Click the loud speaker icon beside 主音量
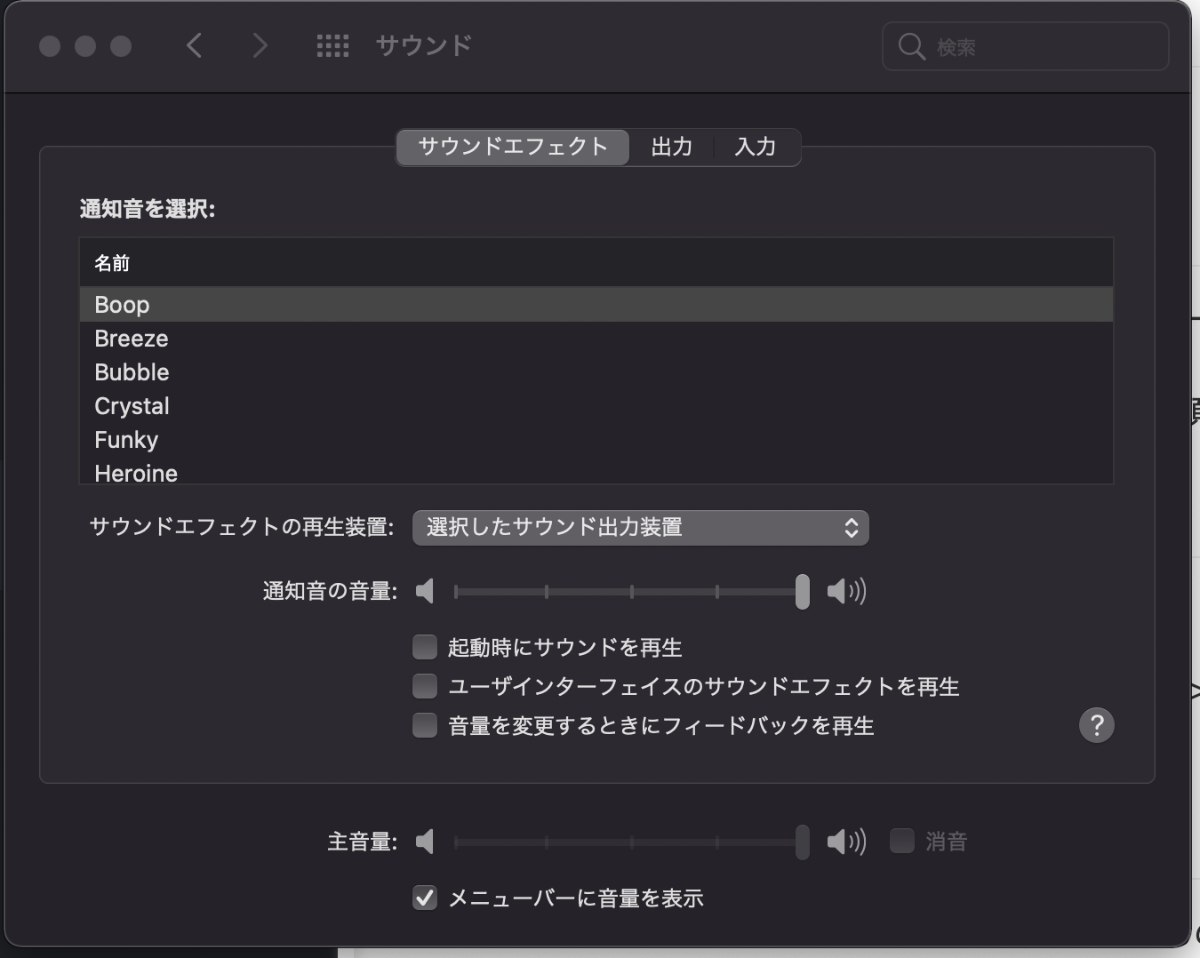Screen dimensions: 1200x958 [846, 842]
